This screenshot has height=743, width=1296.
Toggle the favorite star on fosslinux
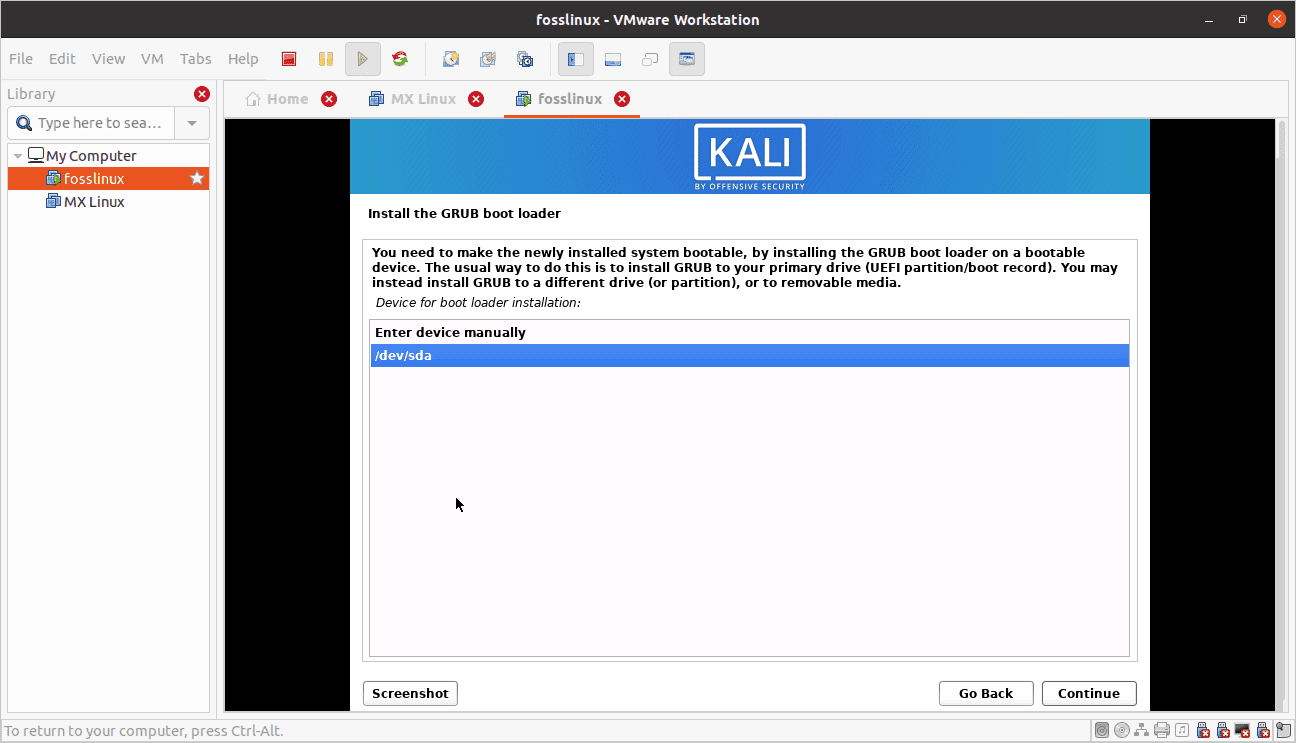coord(197,178)
